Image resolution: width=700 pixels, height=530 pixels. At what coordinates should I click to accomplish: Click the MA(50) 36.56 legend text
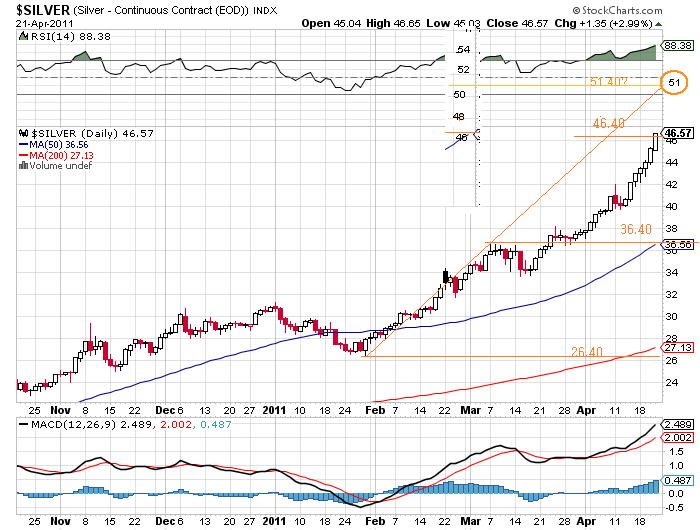click(x=59, y=145)
